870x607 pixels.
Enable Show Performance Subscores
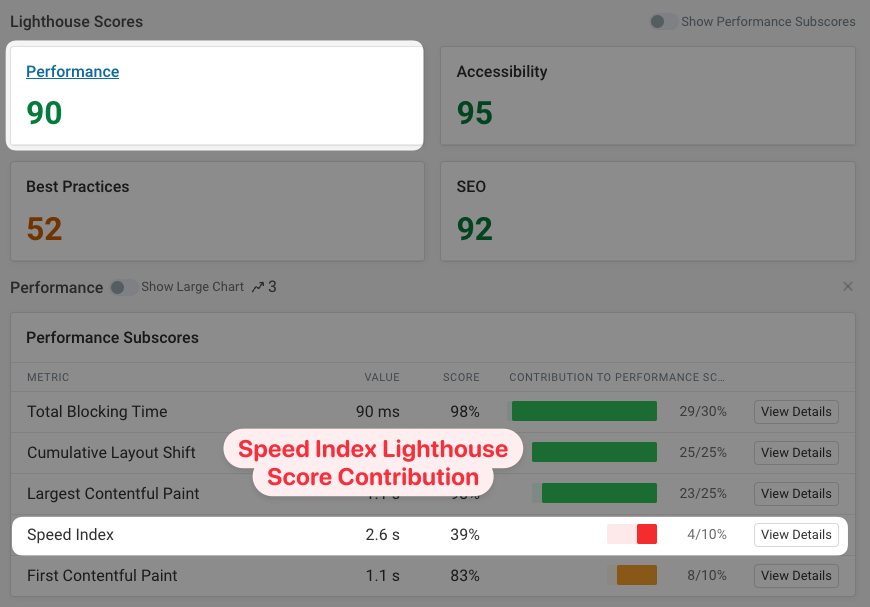(663, 21)
